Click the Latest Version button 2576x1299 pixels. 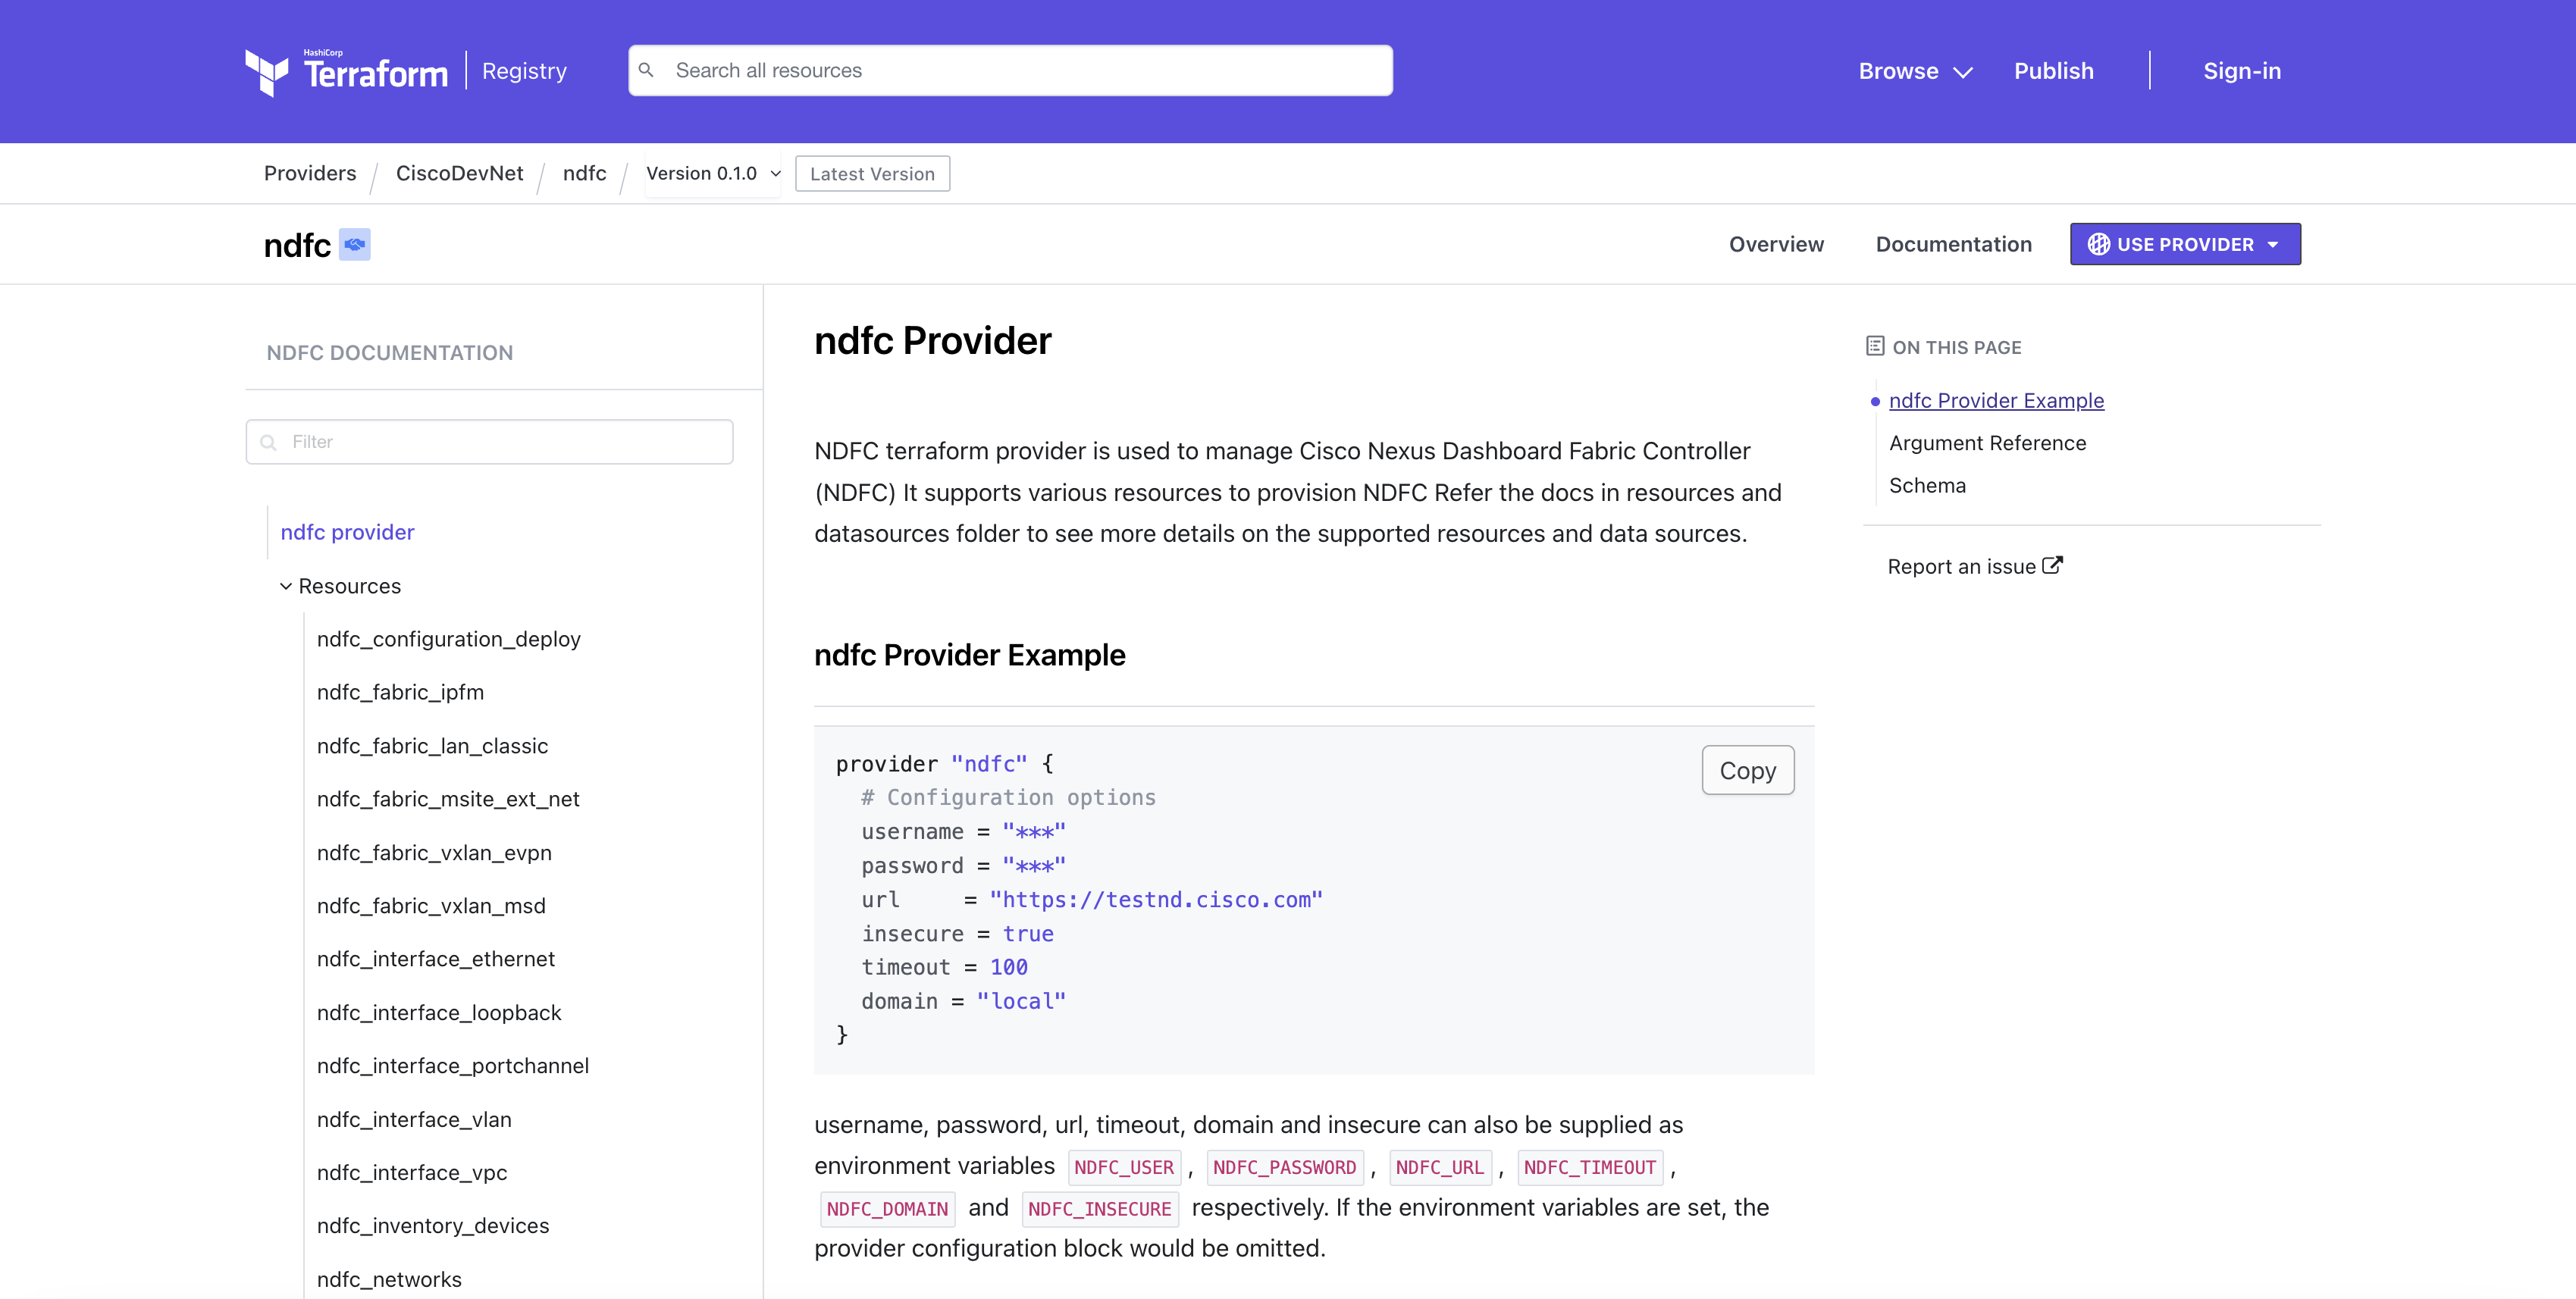click(x=872, y=174)
